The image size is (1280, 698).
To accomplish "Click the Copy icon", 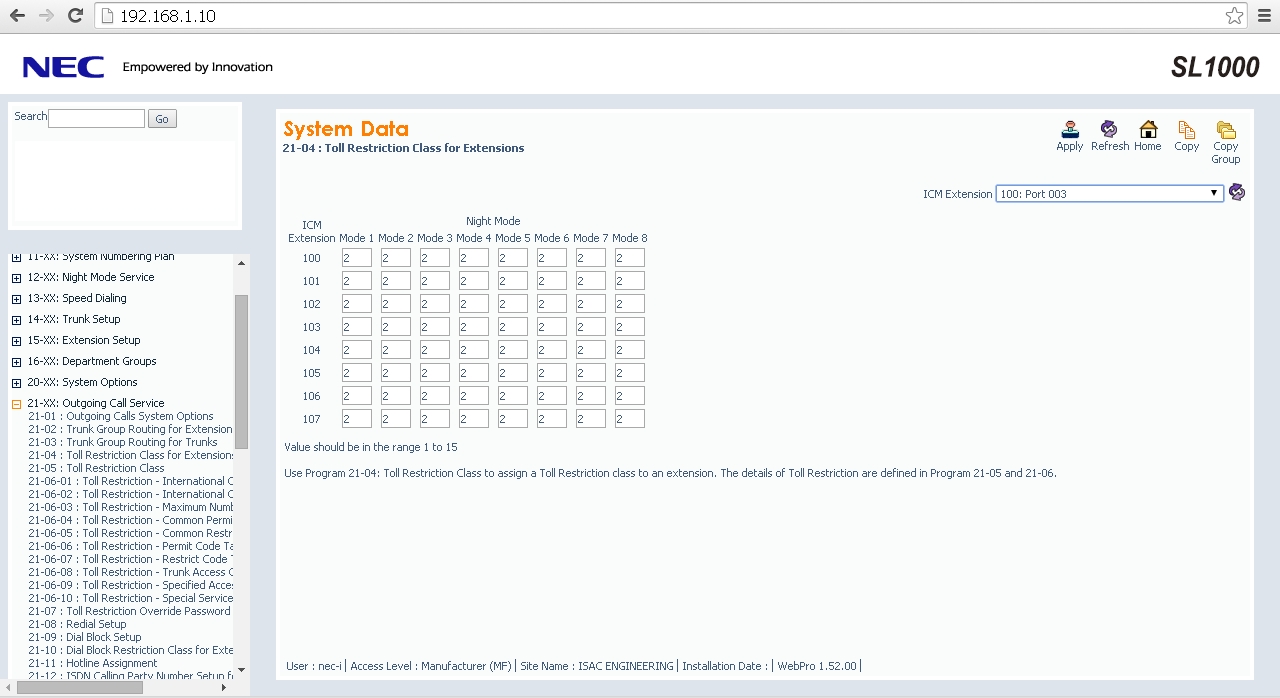I will coord(1186,130).
